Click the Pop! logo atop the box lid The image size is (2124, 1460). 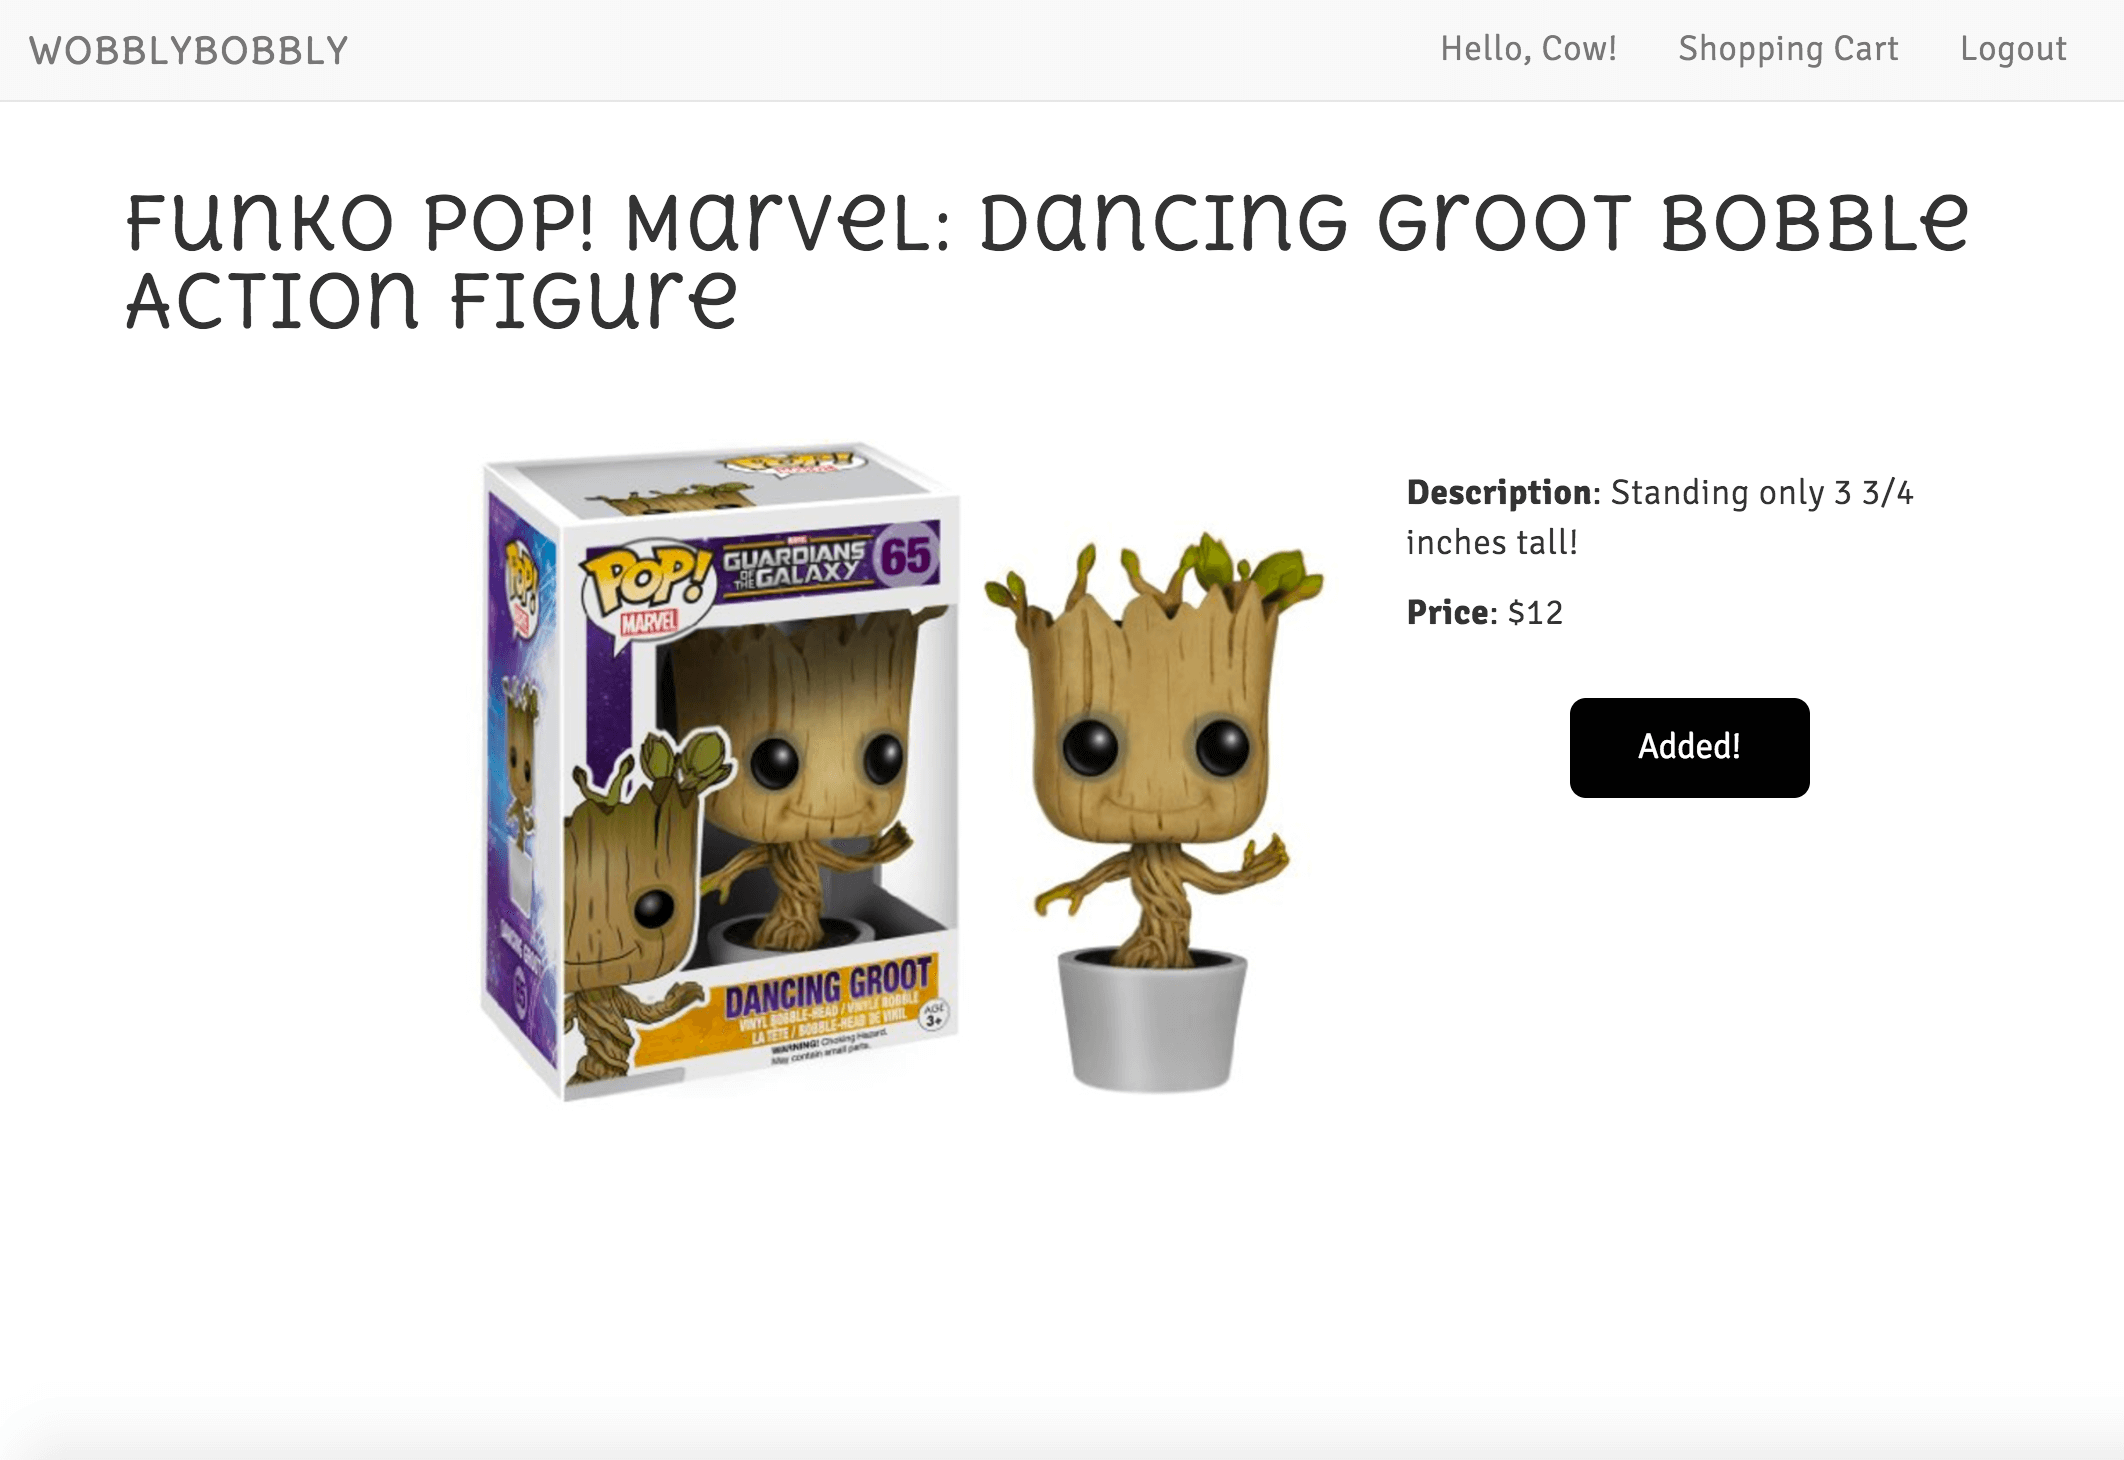[790, 462]
